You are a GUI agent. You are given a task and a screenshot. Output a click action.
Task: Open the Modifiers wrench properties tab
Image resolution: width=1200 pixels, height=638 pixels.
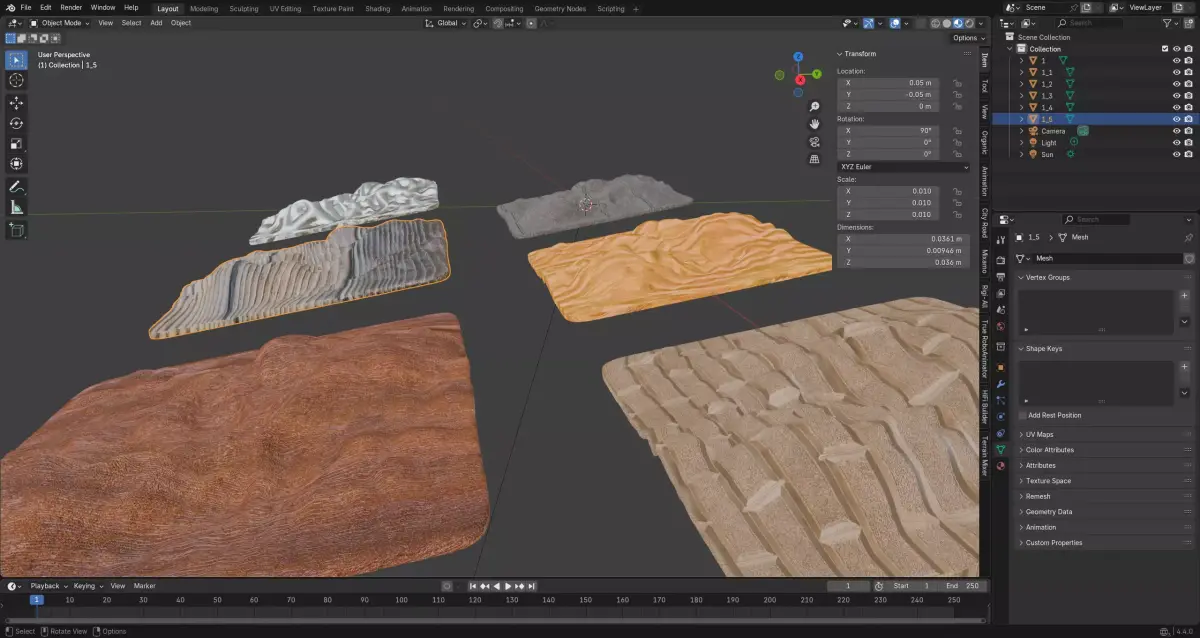[x=1001, y=383]
